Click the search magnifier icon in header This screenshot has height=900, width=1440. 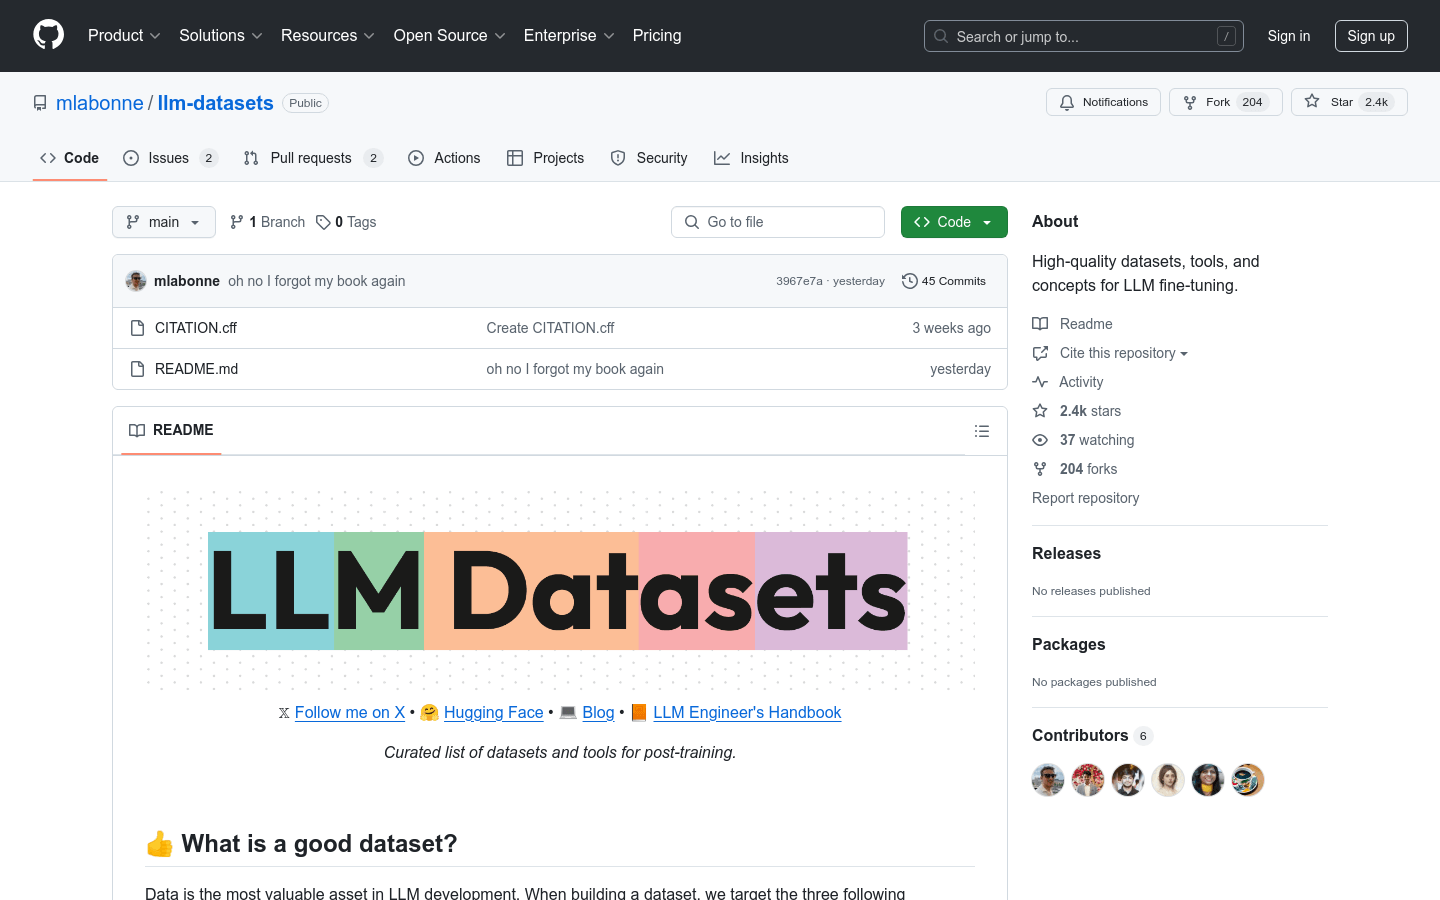(x=941, y=36)
